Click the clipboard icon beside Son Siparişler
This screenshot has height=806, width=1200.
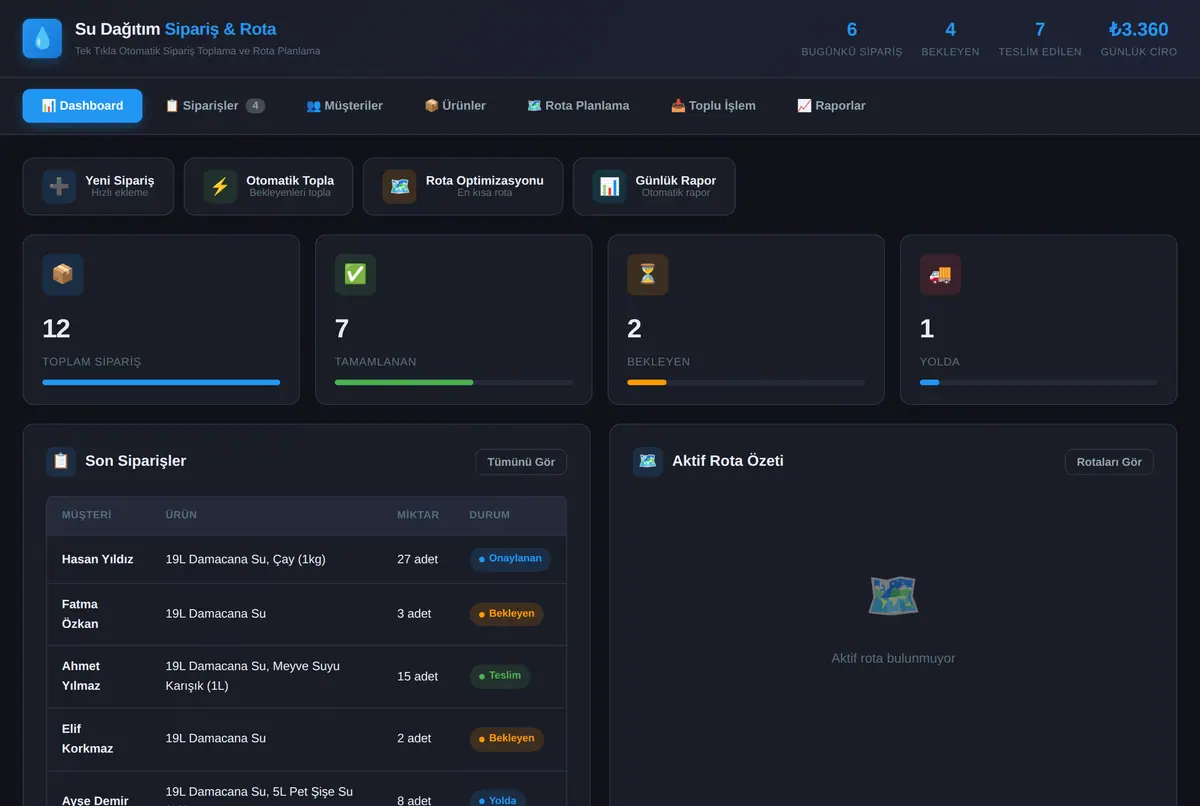tap(61, 461)
